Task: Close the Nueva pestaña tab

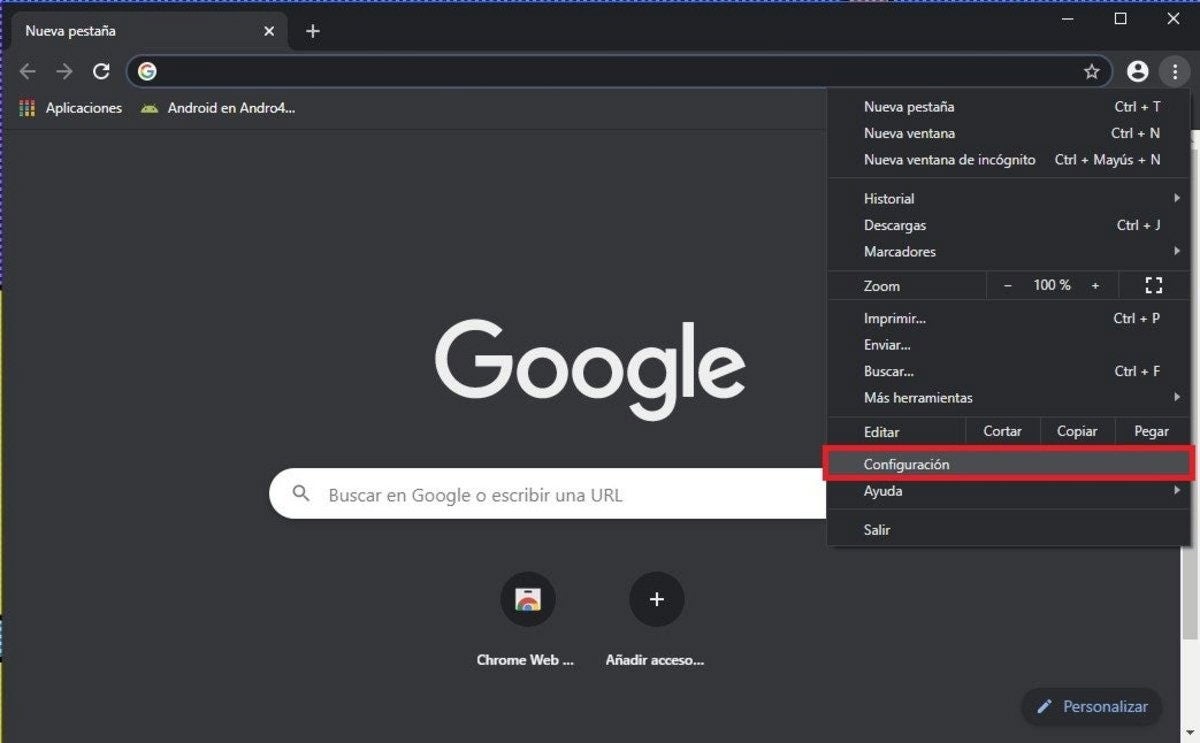Action: coord(268,31)
